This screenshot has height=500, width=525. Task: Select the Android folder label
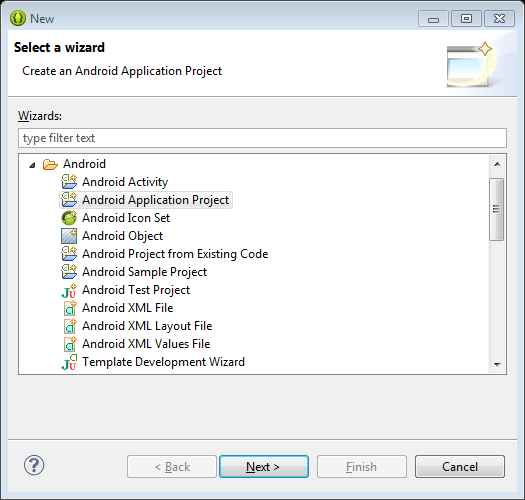click(x=84, y=164)
